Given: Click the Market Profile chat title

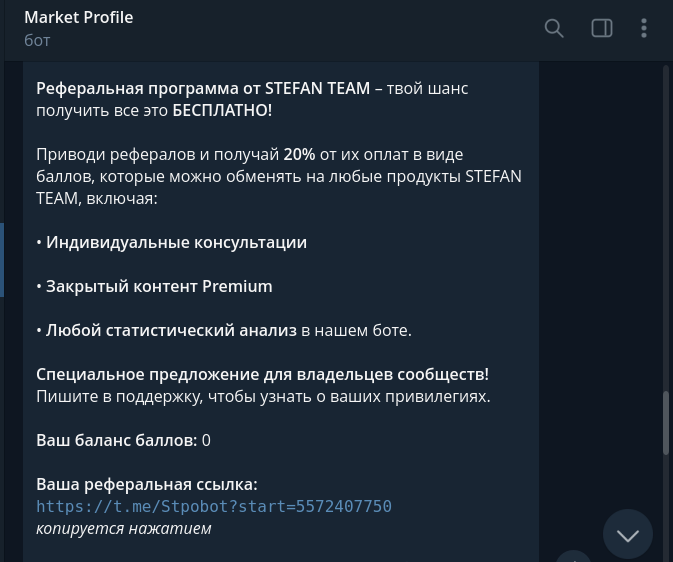Looking at the screenshot, I should pyautogui.click(x=79, y=17).
